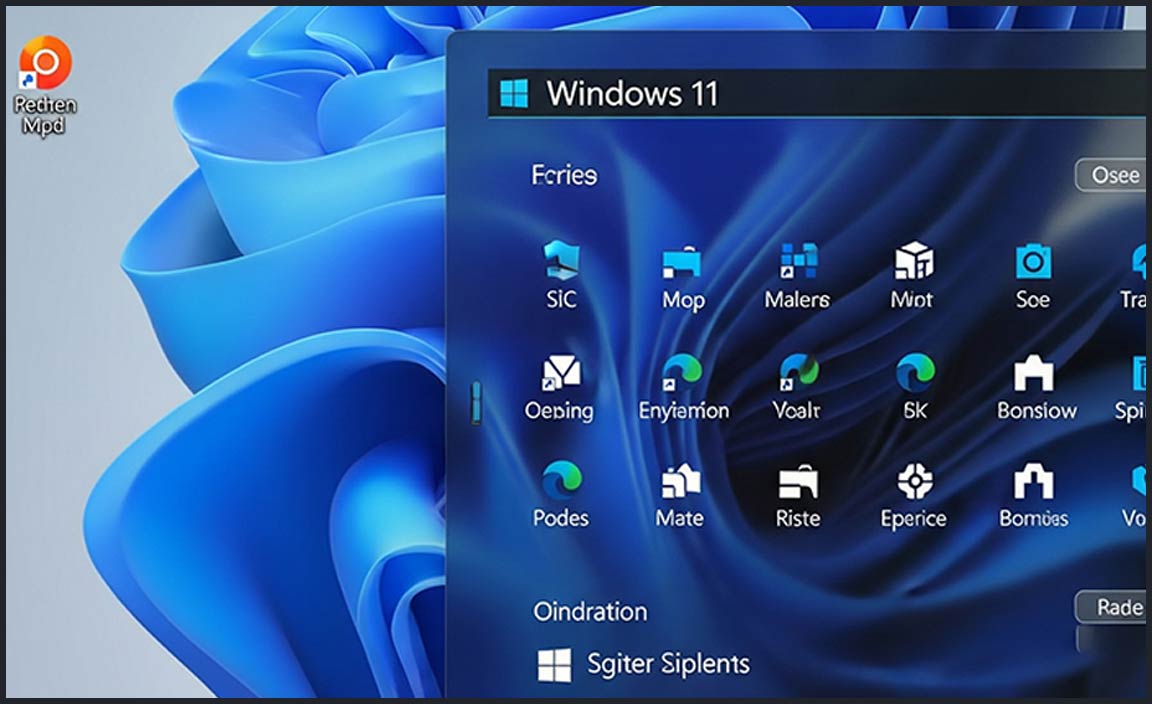Open the Bonsiow app icon
The image size is (1152, 704).
coord(1035,375)
